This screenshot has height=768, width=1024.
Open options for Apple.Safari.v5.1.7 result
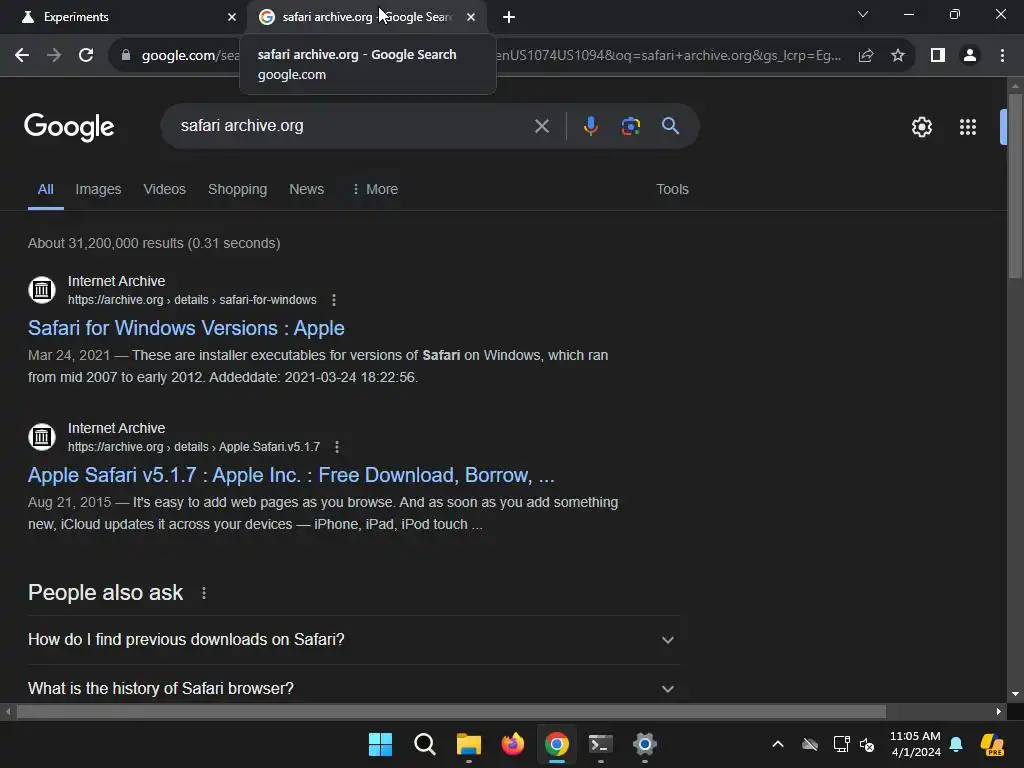pyautogui.click(x=337, y=447)
